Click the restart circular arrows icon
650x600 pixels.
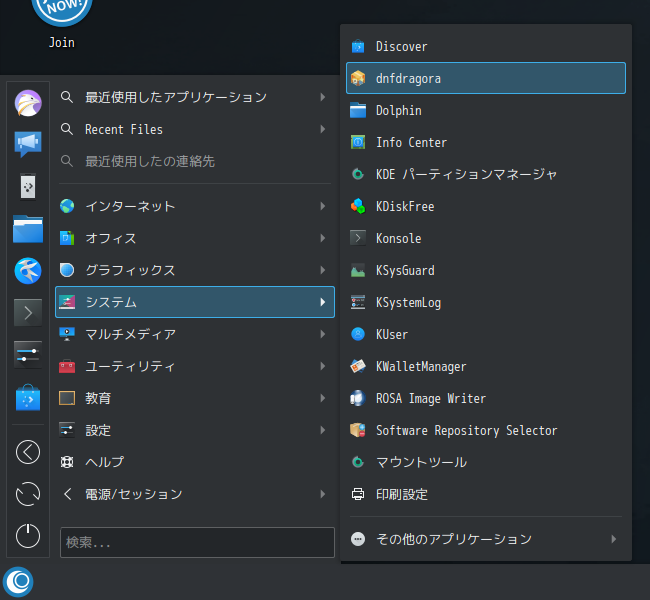click(28, 494)
